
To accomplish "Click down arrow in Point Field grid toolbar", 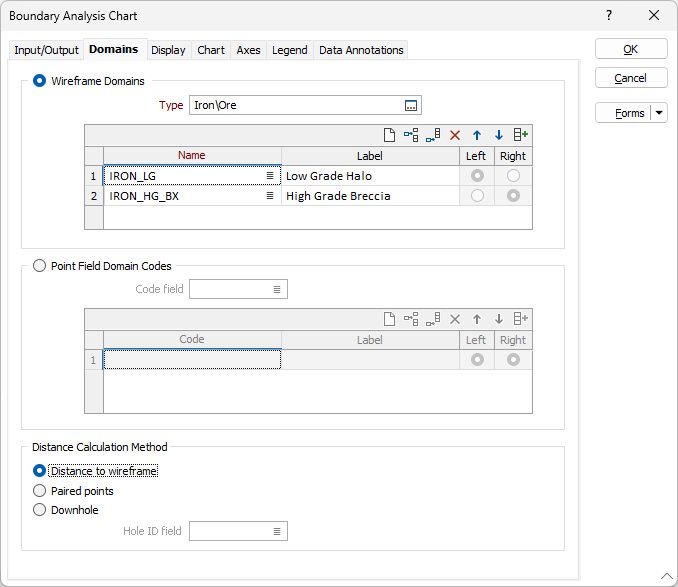I will pyautogui.click(x=499, y=319).
